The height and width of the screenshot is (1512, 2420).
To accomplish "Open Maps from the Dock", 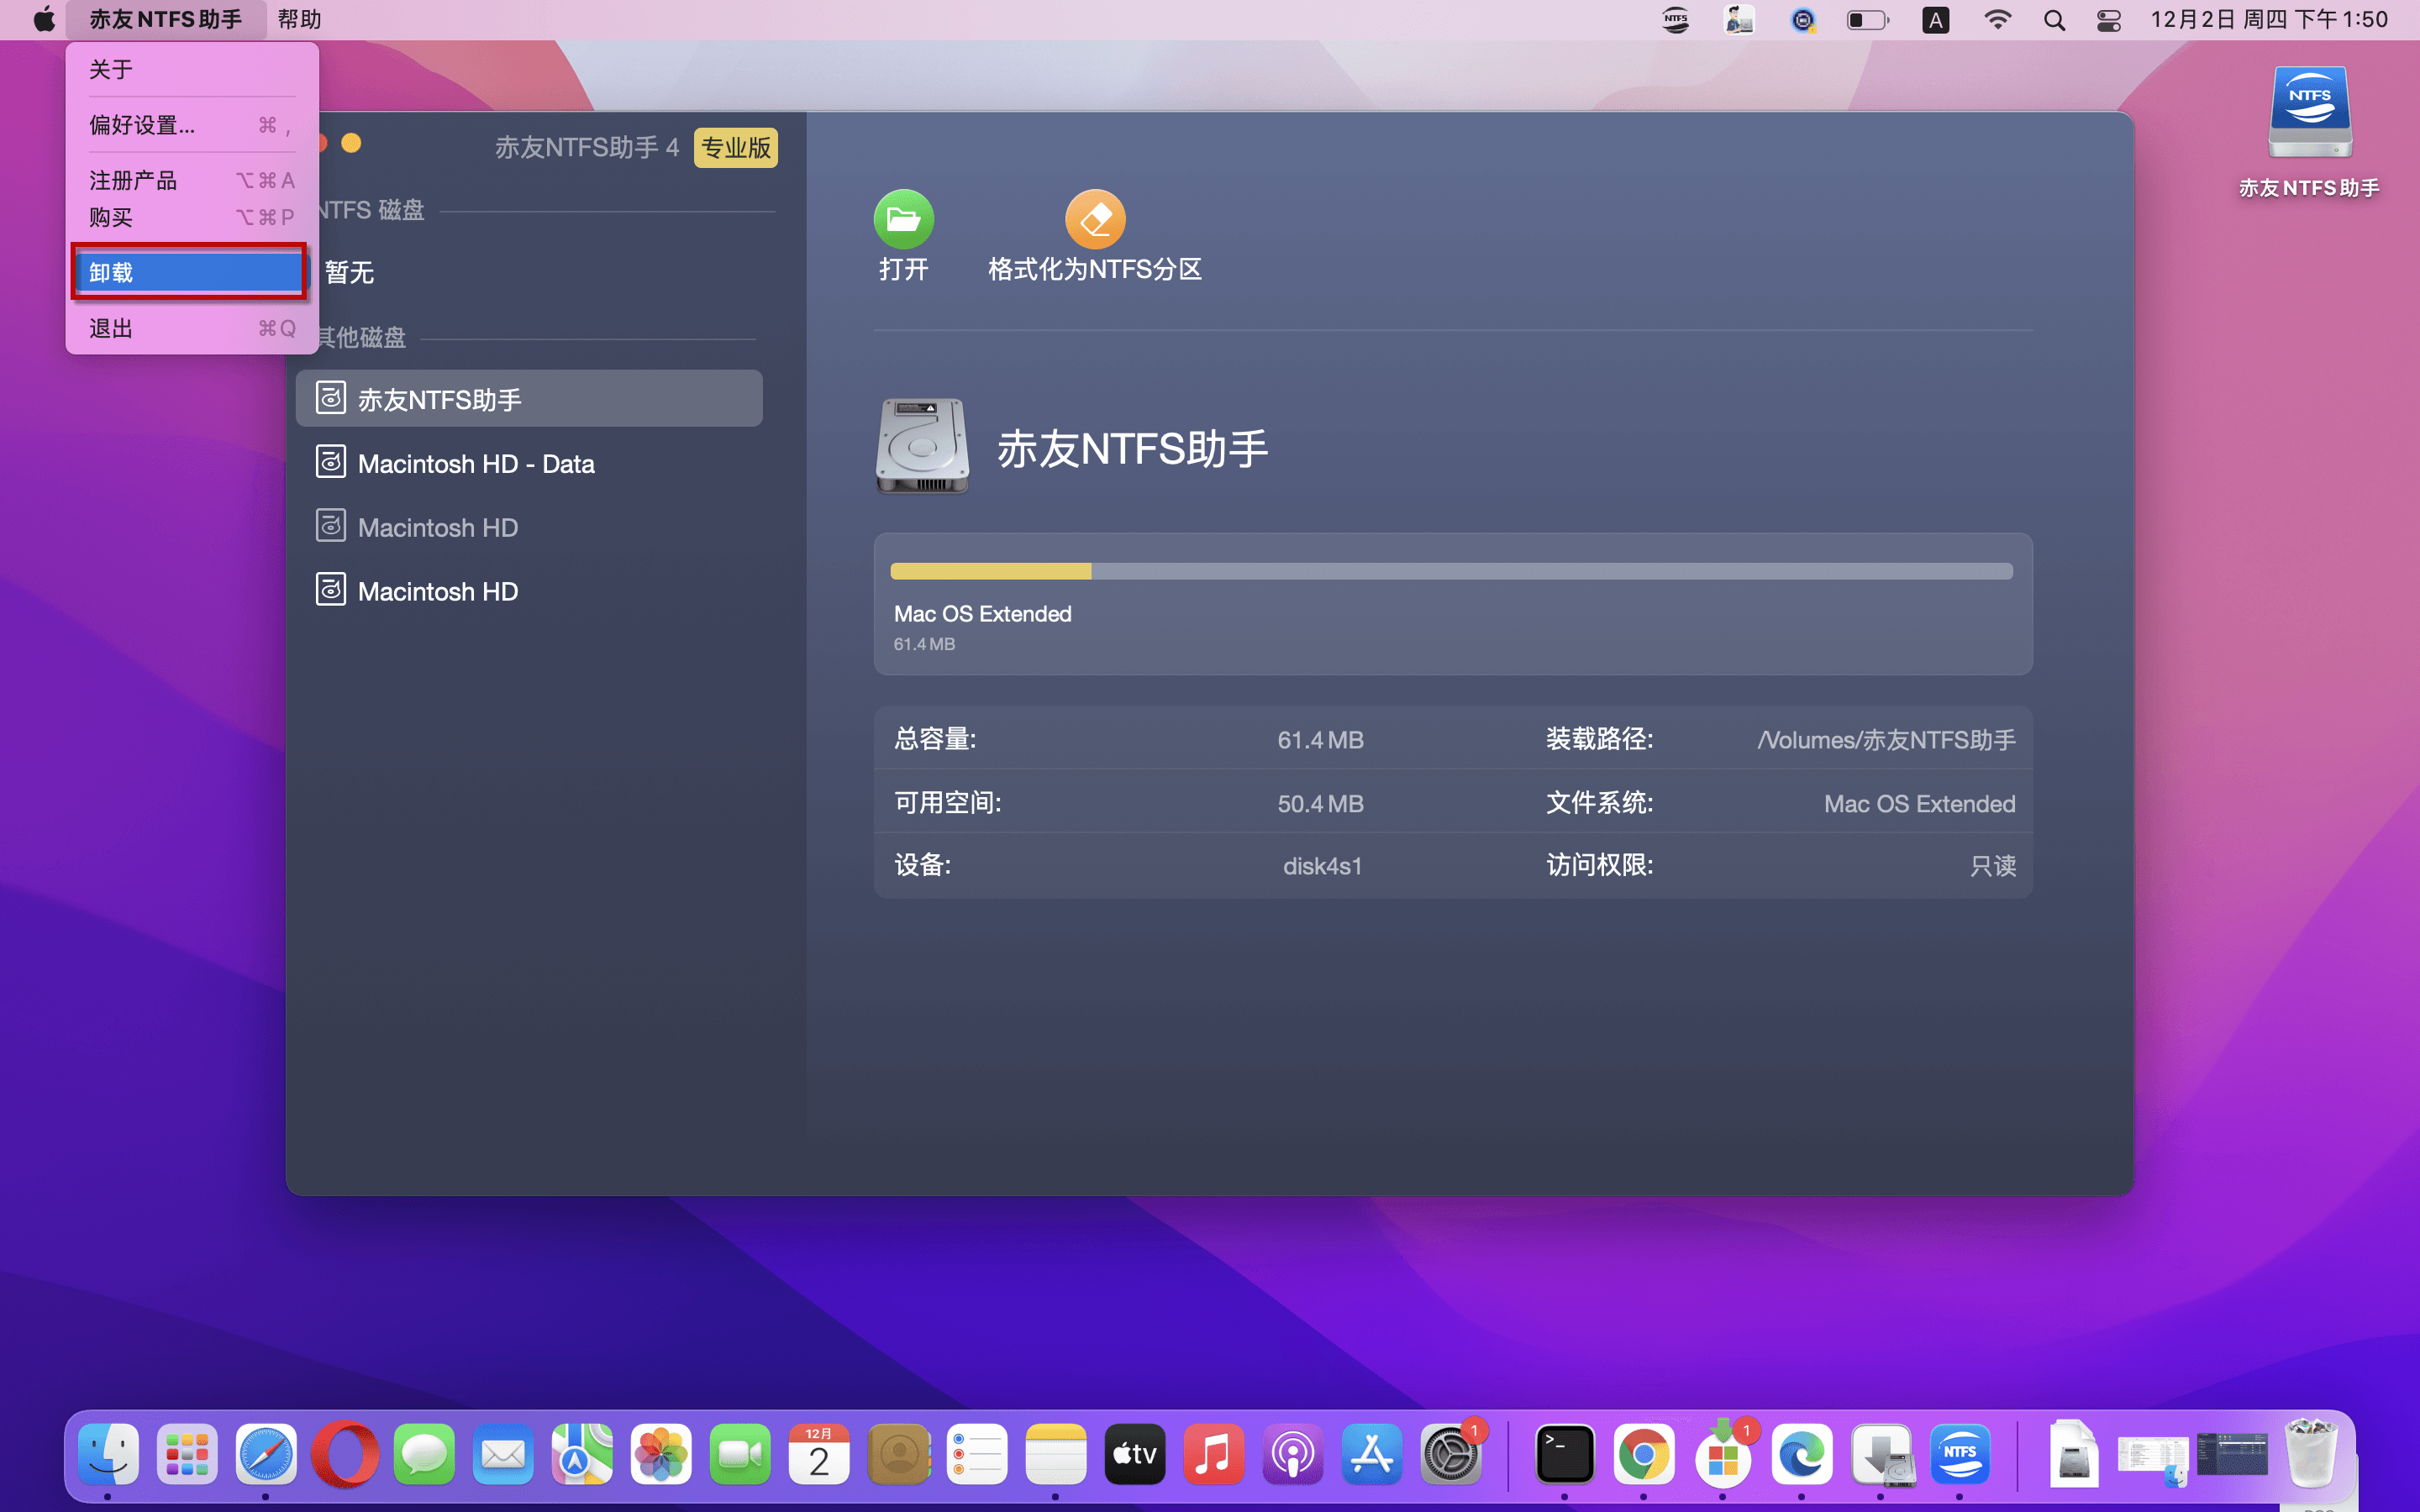I will (582, 1453).
